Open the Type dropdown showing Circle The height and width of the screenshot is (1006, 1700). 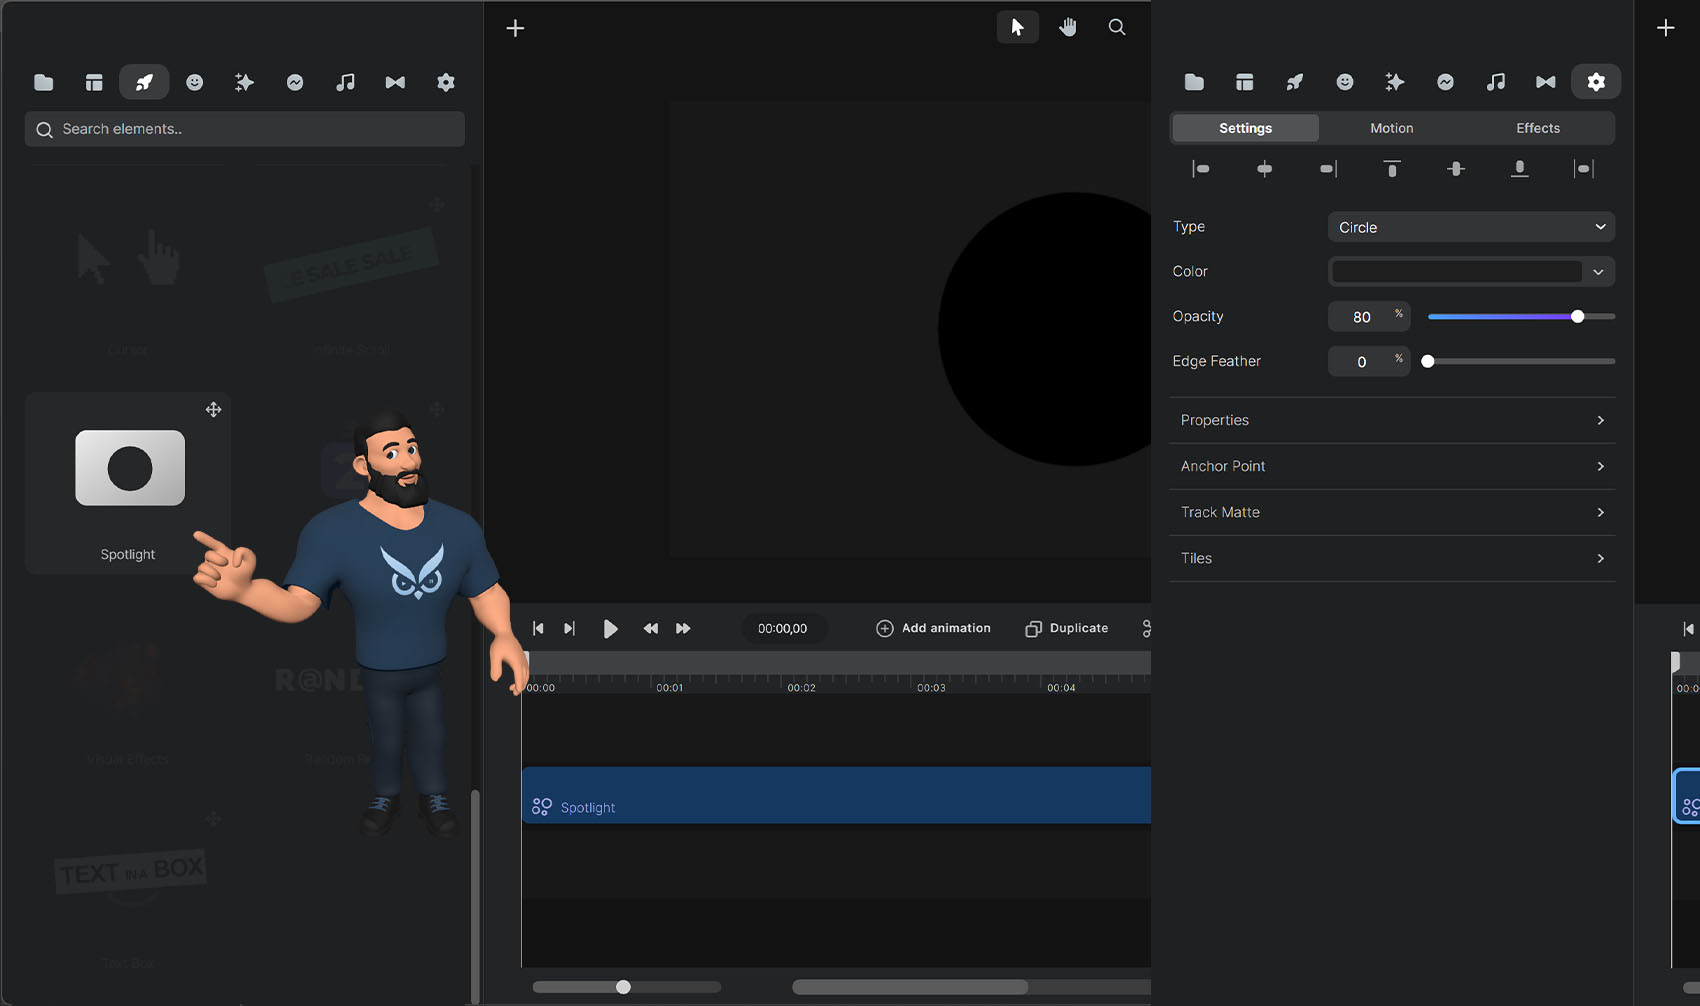[x=1471, y=227]
